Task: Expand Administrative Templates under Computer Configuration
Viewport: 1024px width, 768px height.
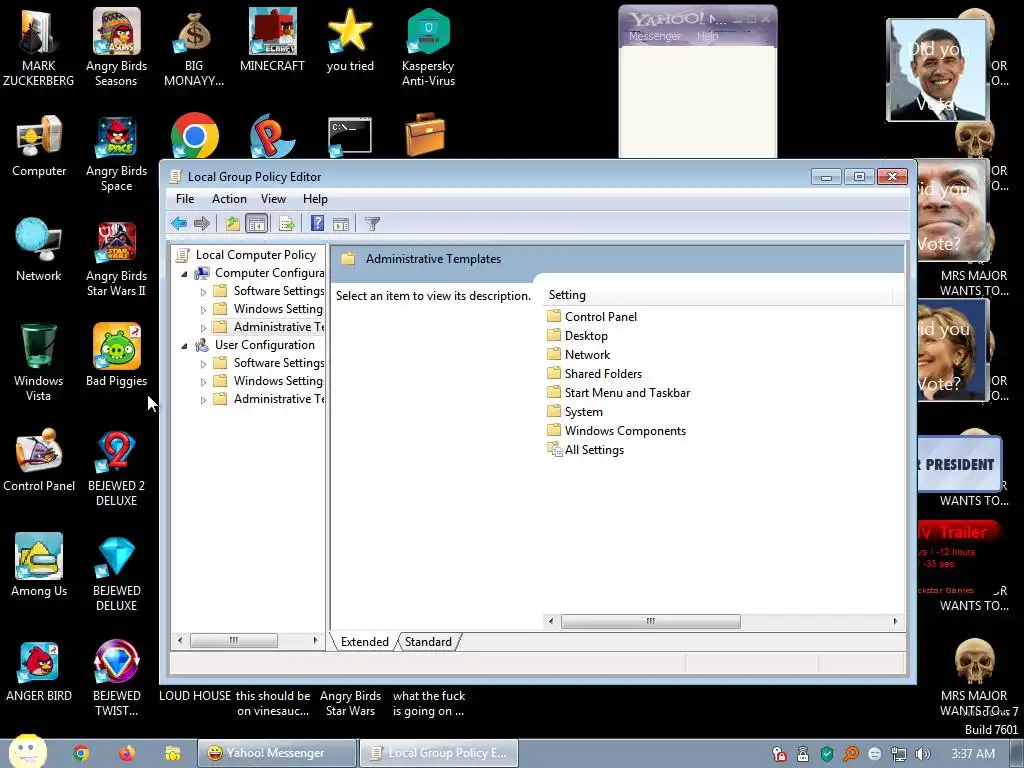Action: 203,328
